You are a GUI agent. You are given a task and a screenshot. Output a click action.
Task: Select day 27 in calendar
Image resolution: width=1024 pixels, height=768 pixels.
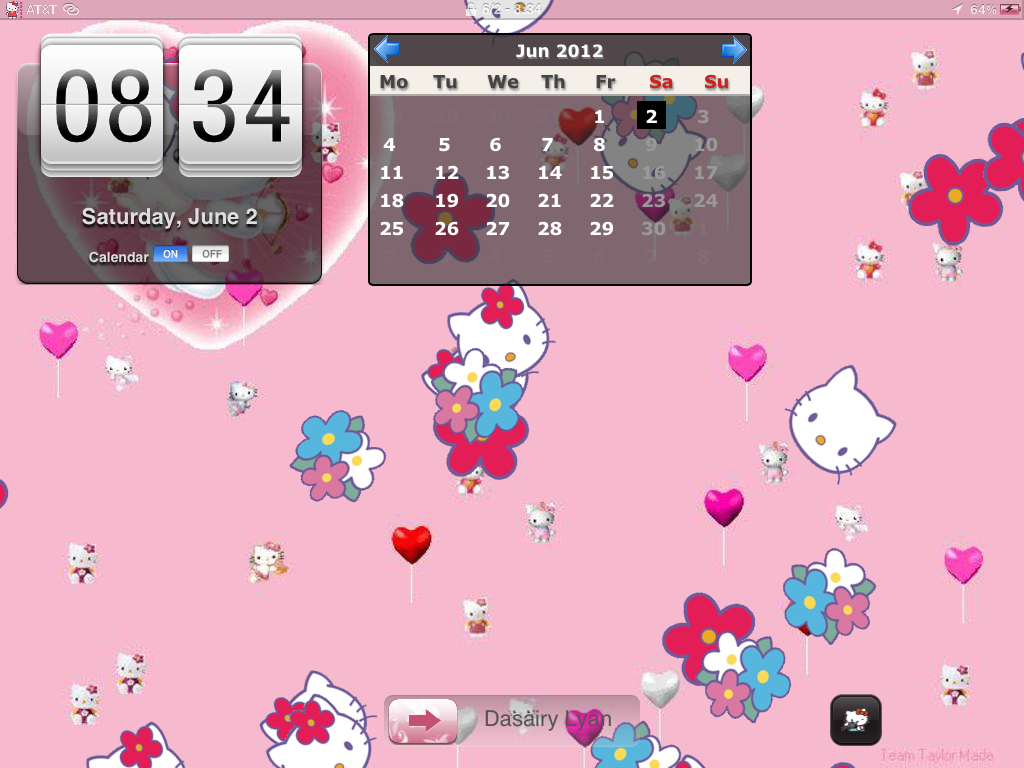pyautogui.click(x=498, y=229)
